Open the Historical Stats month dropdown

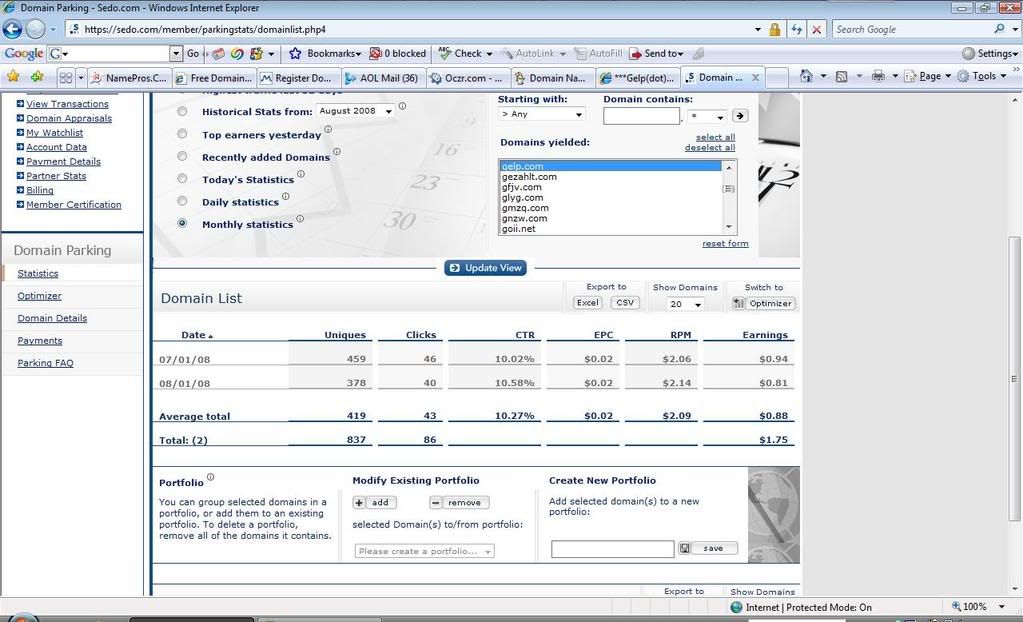[x=355, y=111]
